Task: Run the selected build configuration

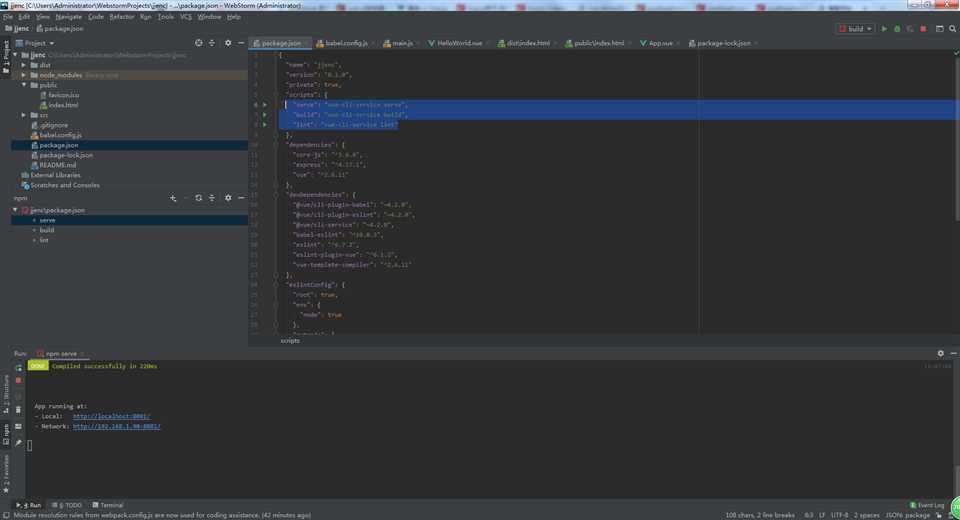Action: [x=883, y=29]
